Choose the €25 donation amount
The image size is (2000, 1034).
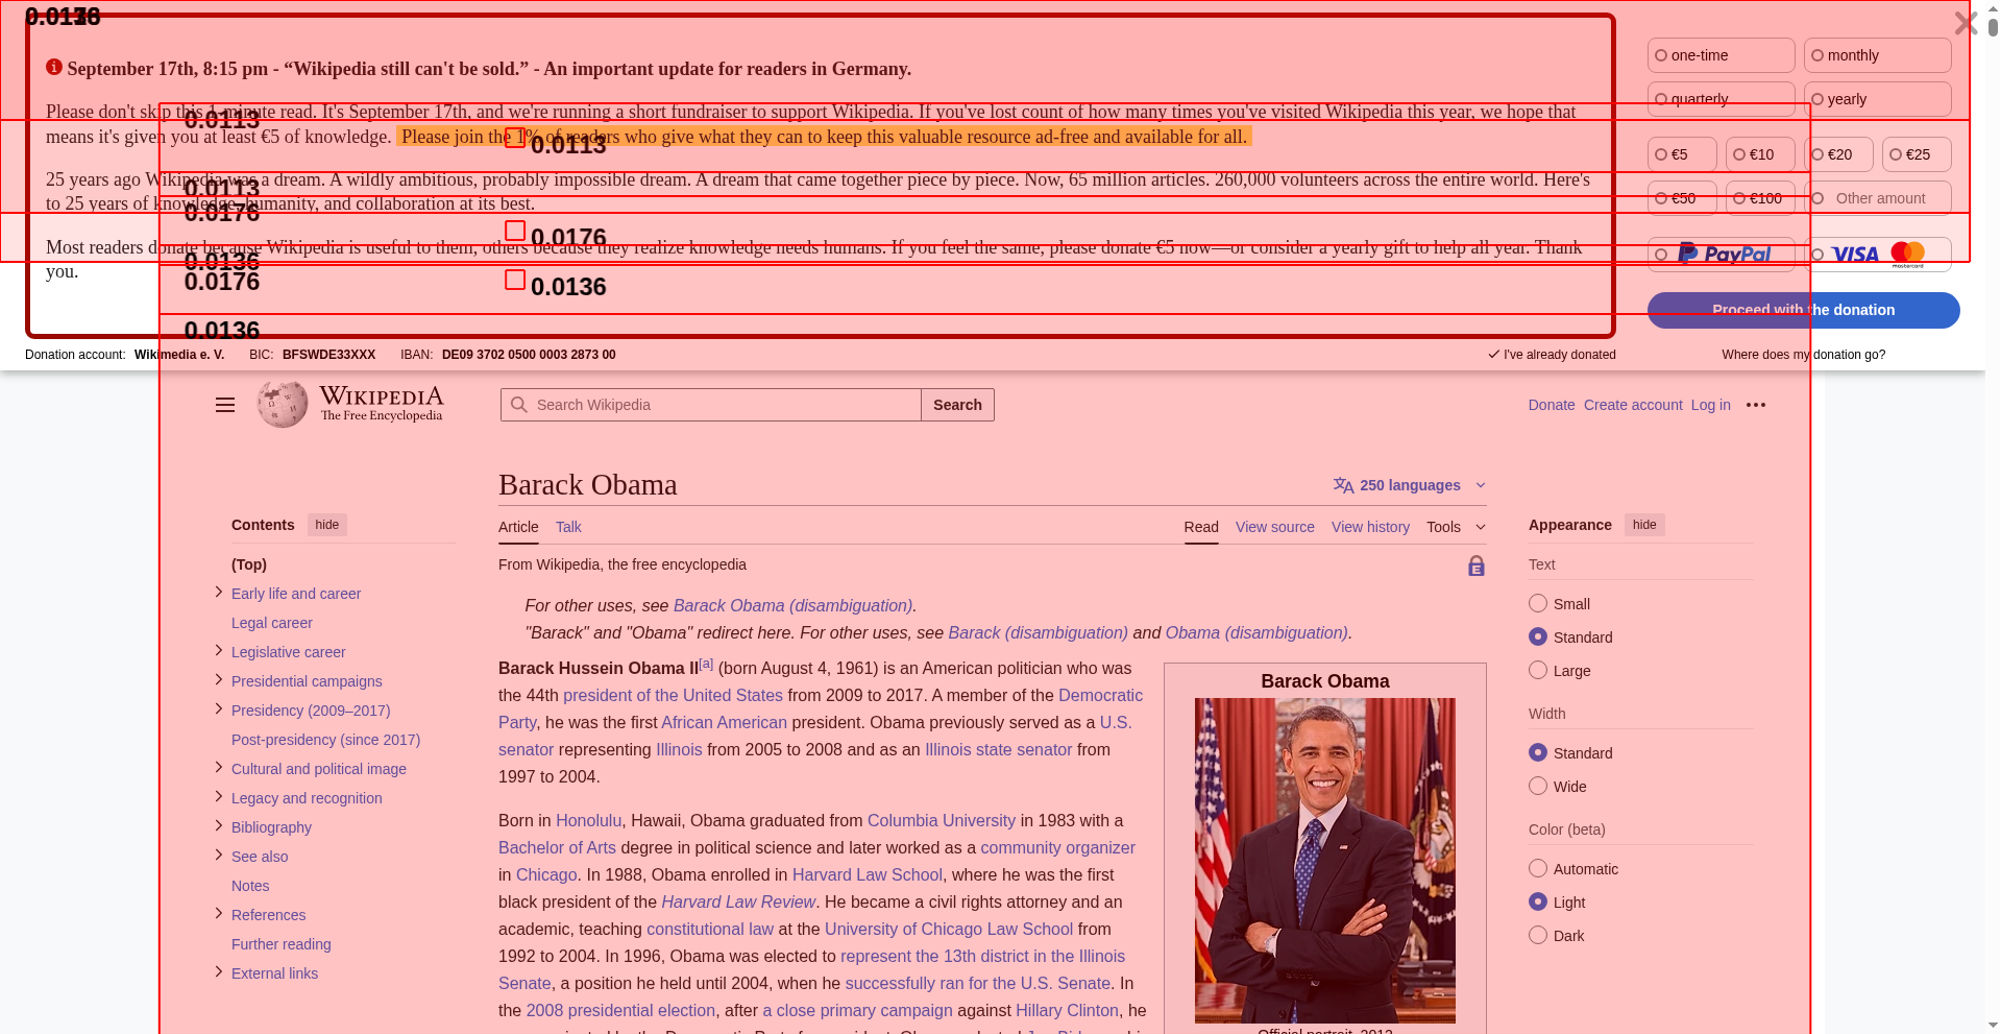[1916, 154]
